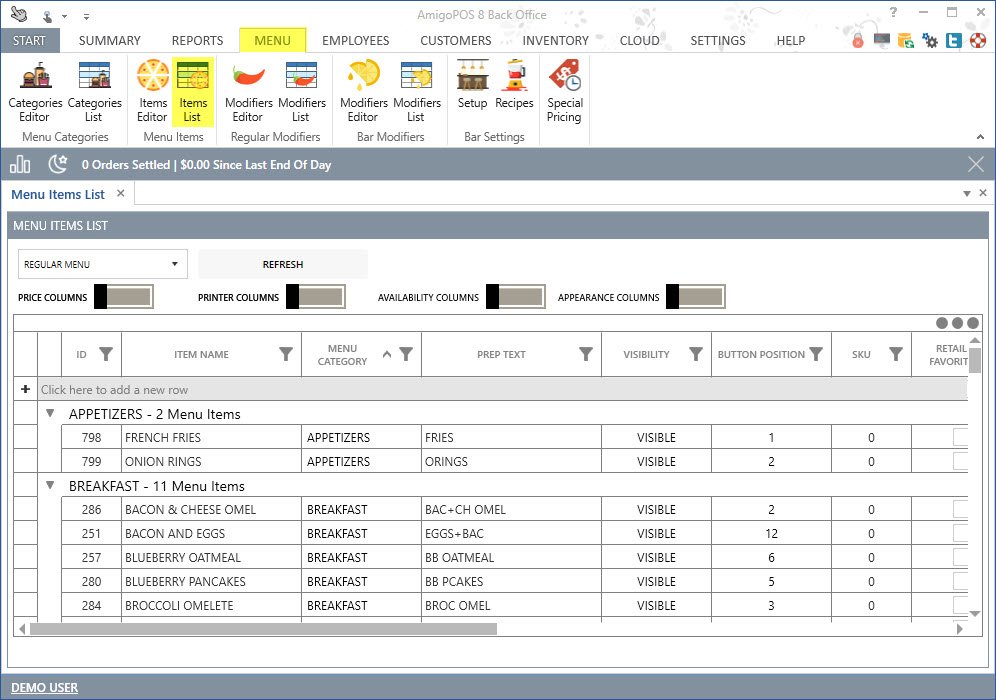This screenshot has width=996, height=700.
Task: Open the Employees ribbon tab
Action: click(355, 41)
